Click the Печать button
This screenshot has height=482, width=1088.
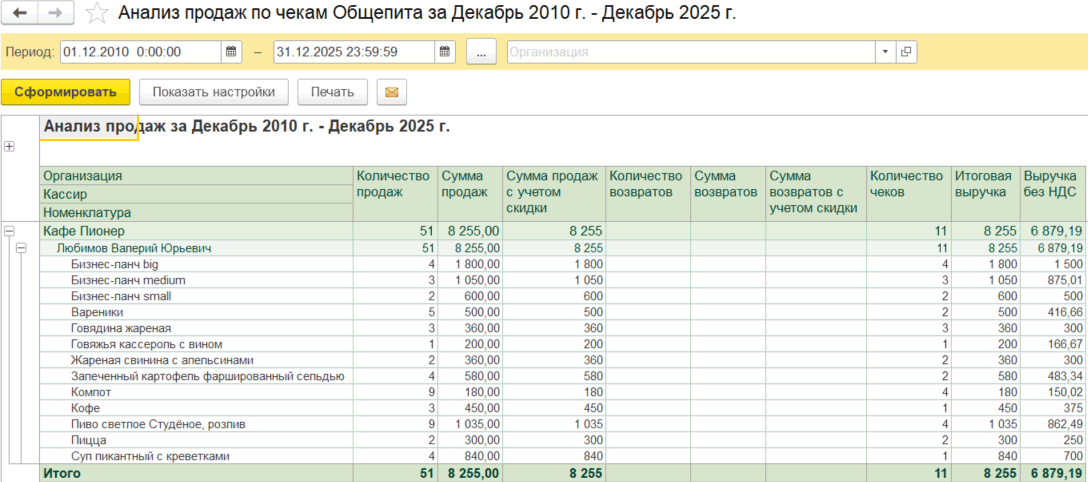[332, 92]
